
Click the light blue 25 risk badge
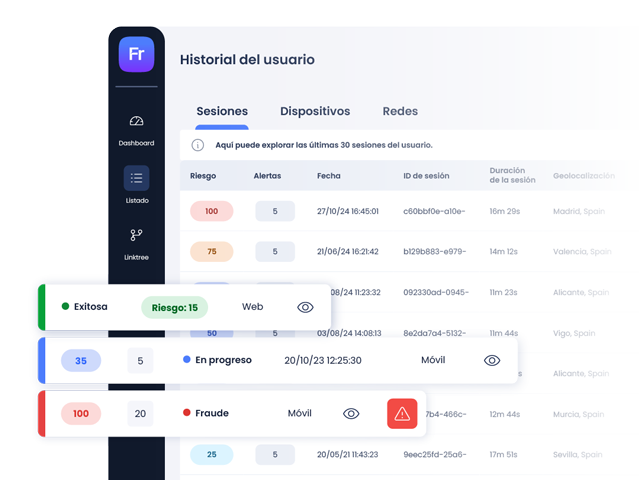tap(211, 454)
